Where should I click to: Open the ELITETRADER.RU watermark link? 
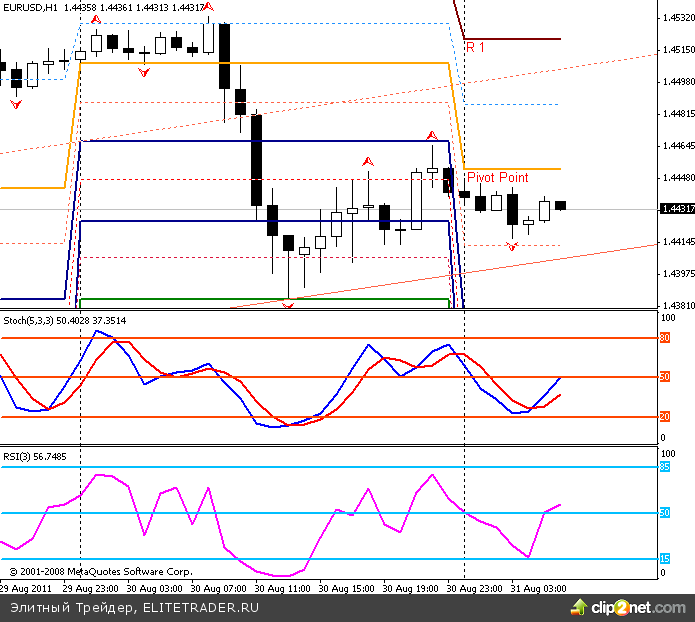click(201, 607)
